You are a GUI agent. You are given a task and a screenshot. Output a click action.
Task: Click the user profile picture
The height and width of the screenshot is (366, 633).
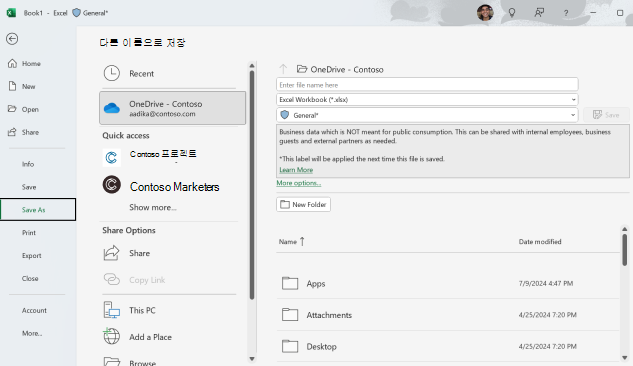(485, 13)
